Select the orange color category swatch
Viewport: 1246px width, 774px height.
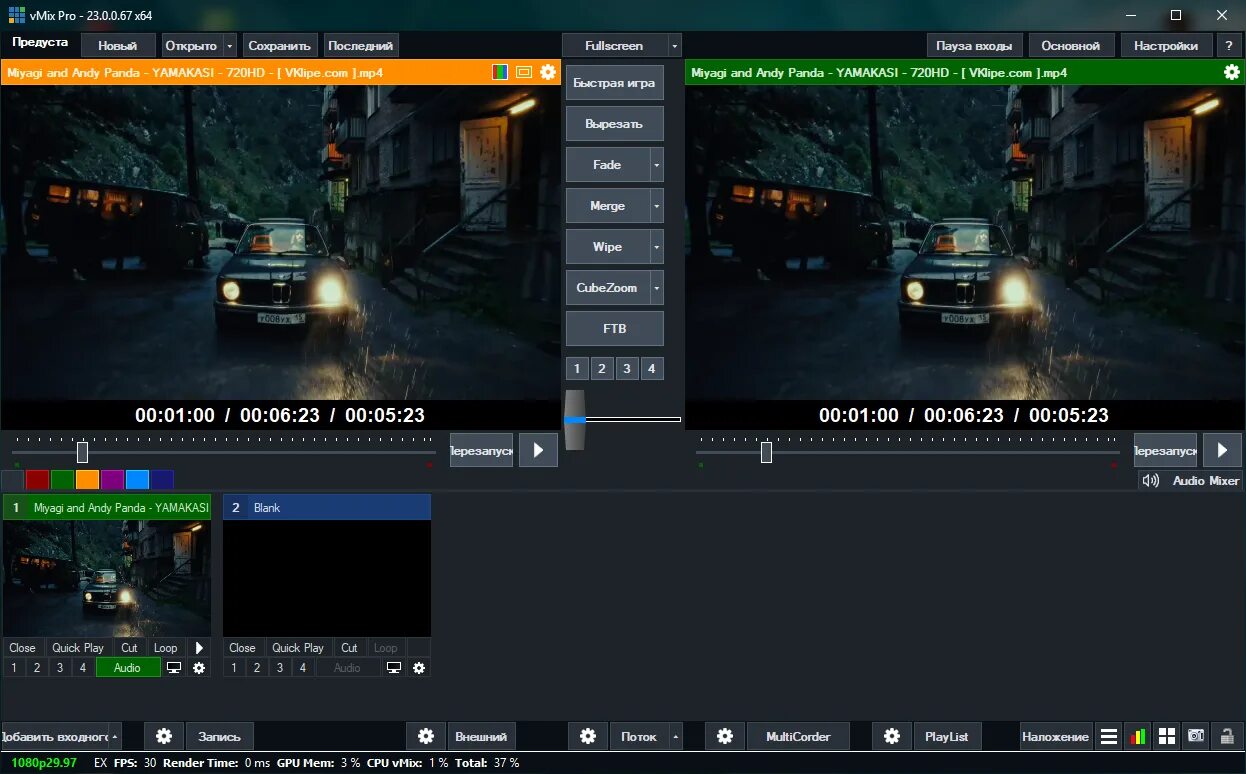pyautogui.click(x=87, y=479)
